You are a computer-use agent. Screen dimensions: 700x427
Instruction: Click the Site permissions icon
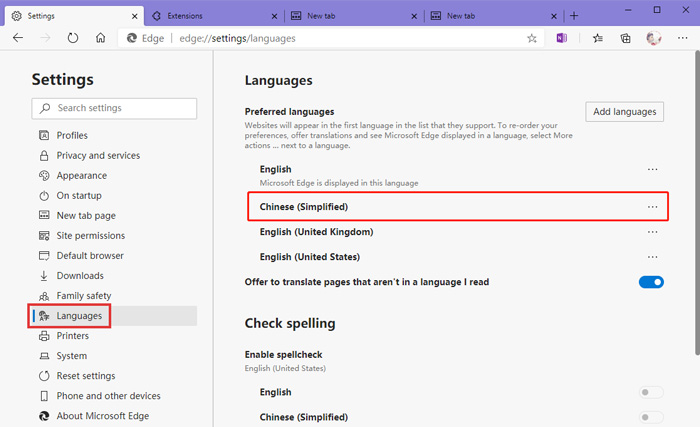pyautogui.click(x=44, y=235)
